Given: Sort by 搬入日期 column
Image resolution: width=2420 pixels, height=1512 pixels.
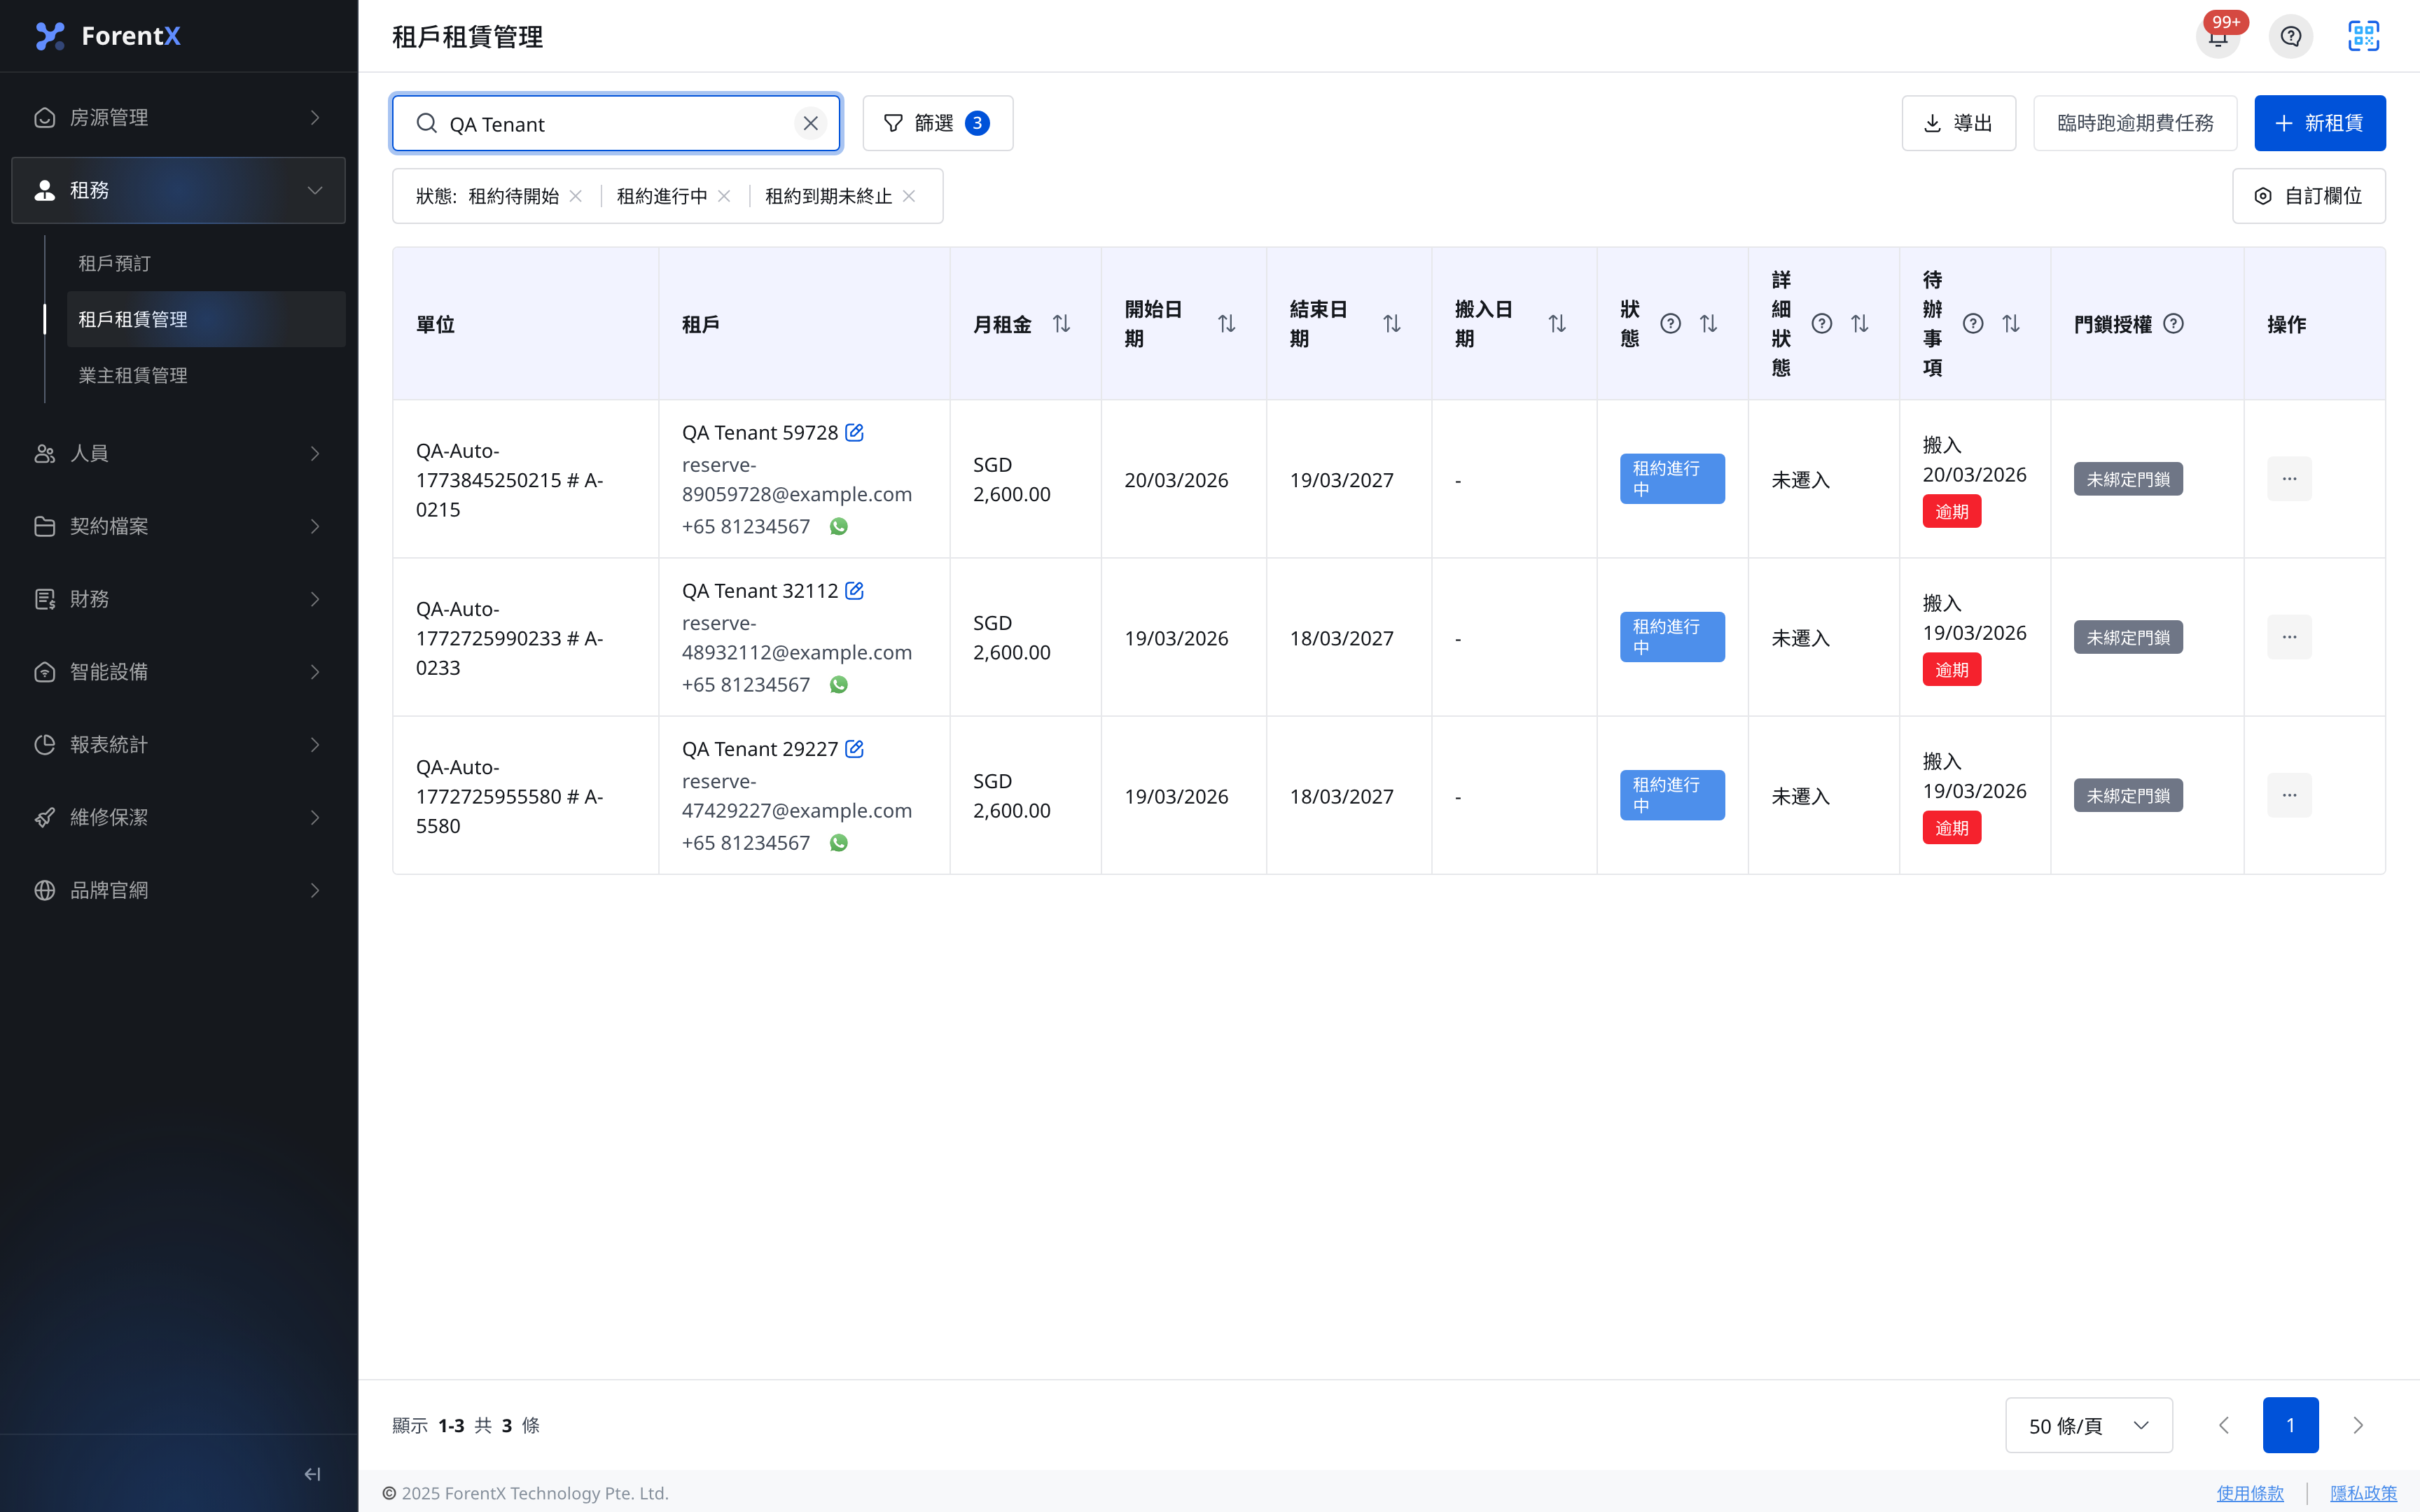Looking at the screenshot, I should (x=1557, y=323).
